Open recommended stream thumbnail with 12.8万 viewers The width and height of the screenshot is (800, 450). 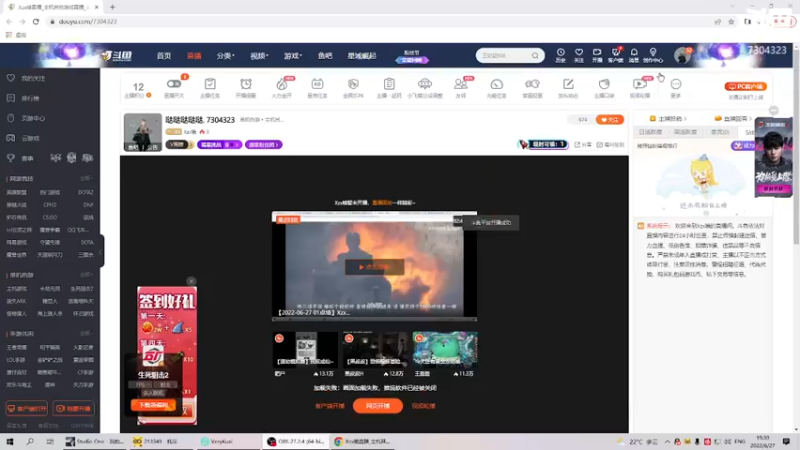[x=375, y=349]
